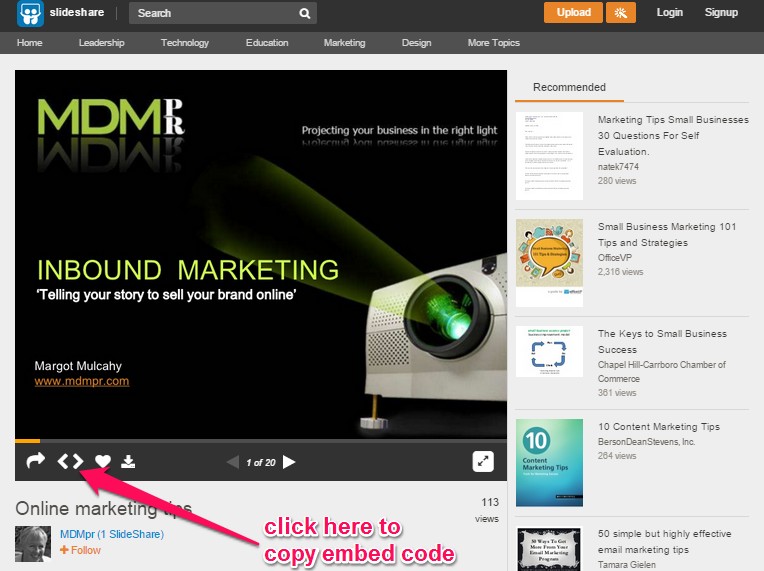Viewport: 764px width, 571px height.
Task: Click the www.mdmpr.com link in slide
Action: tap(82, 381)
